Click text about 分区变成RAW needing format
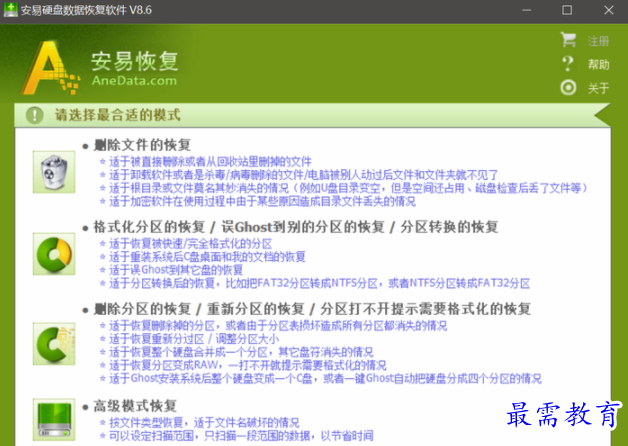Viewport: 628px width, 446px height. tap(248, 366)
